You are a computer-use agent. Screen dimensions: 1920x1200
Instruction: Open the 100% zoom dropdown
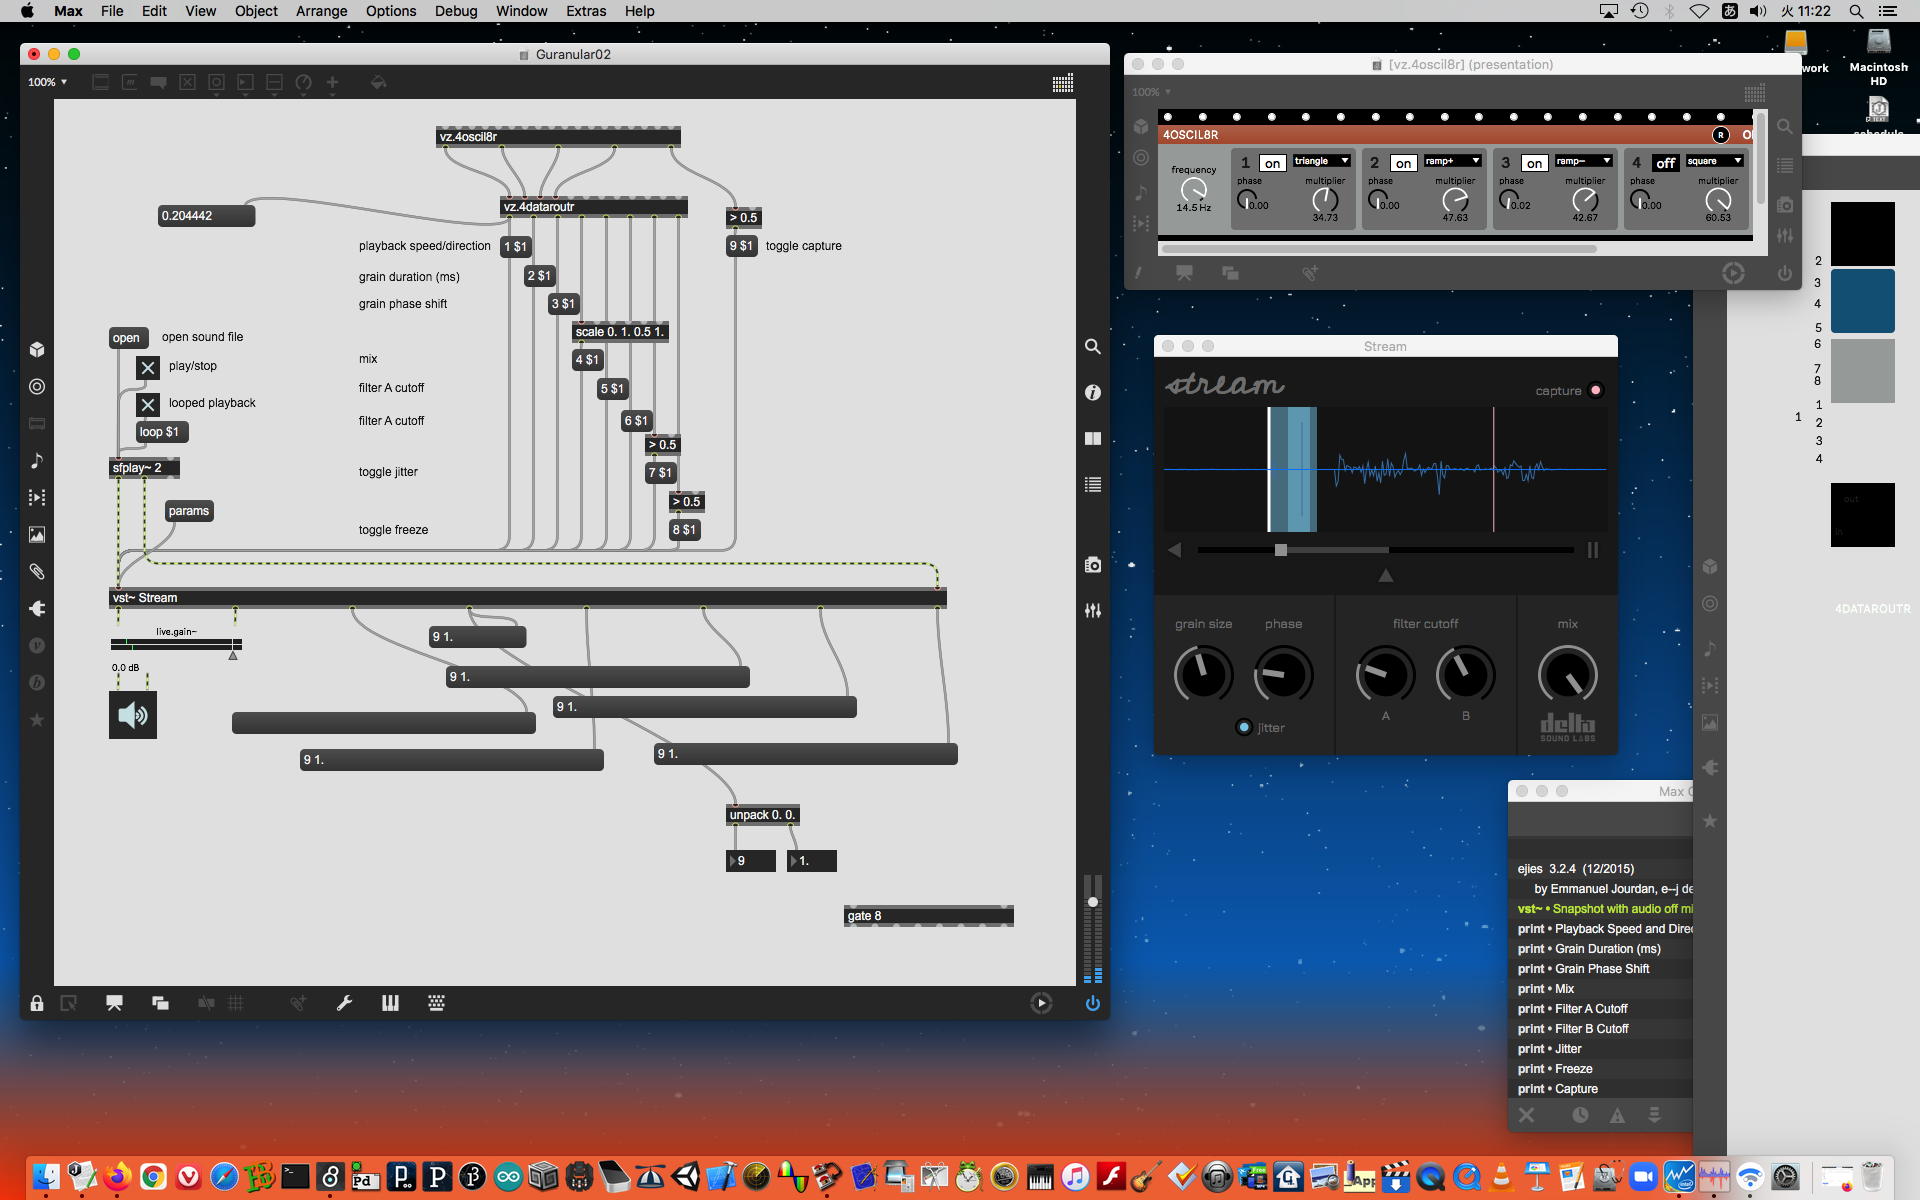(47, 82)
